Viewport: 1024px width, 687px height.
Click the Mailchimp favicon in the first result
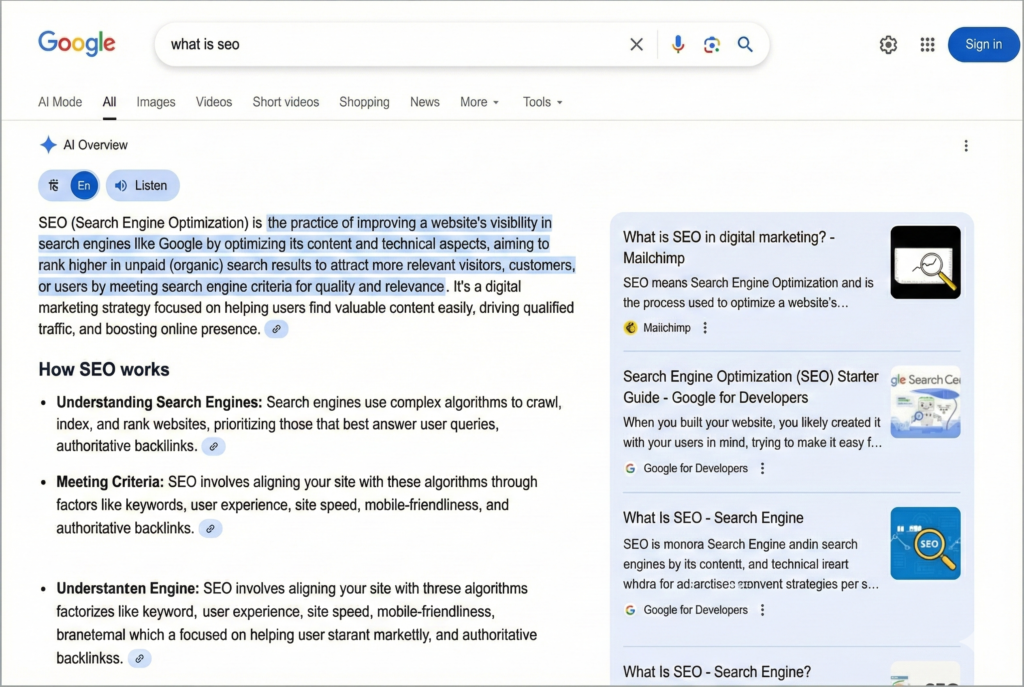pos(628,326)
